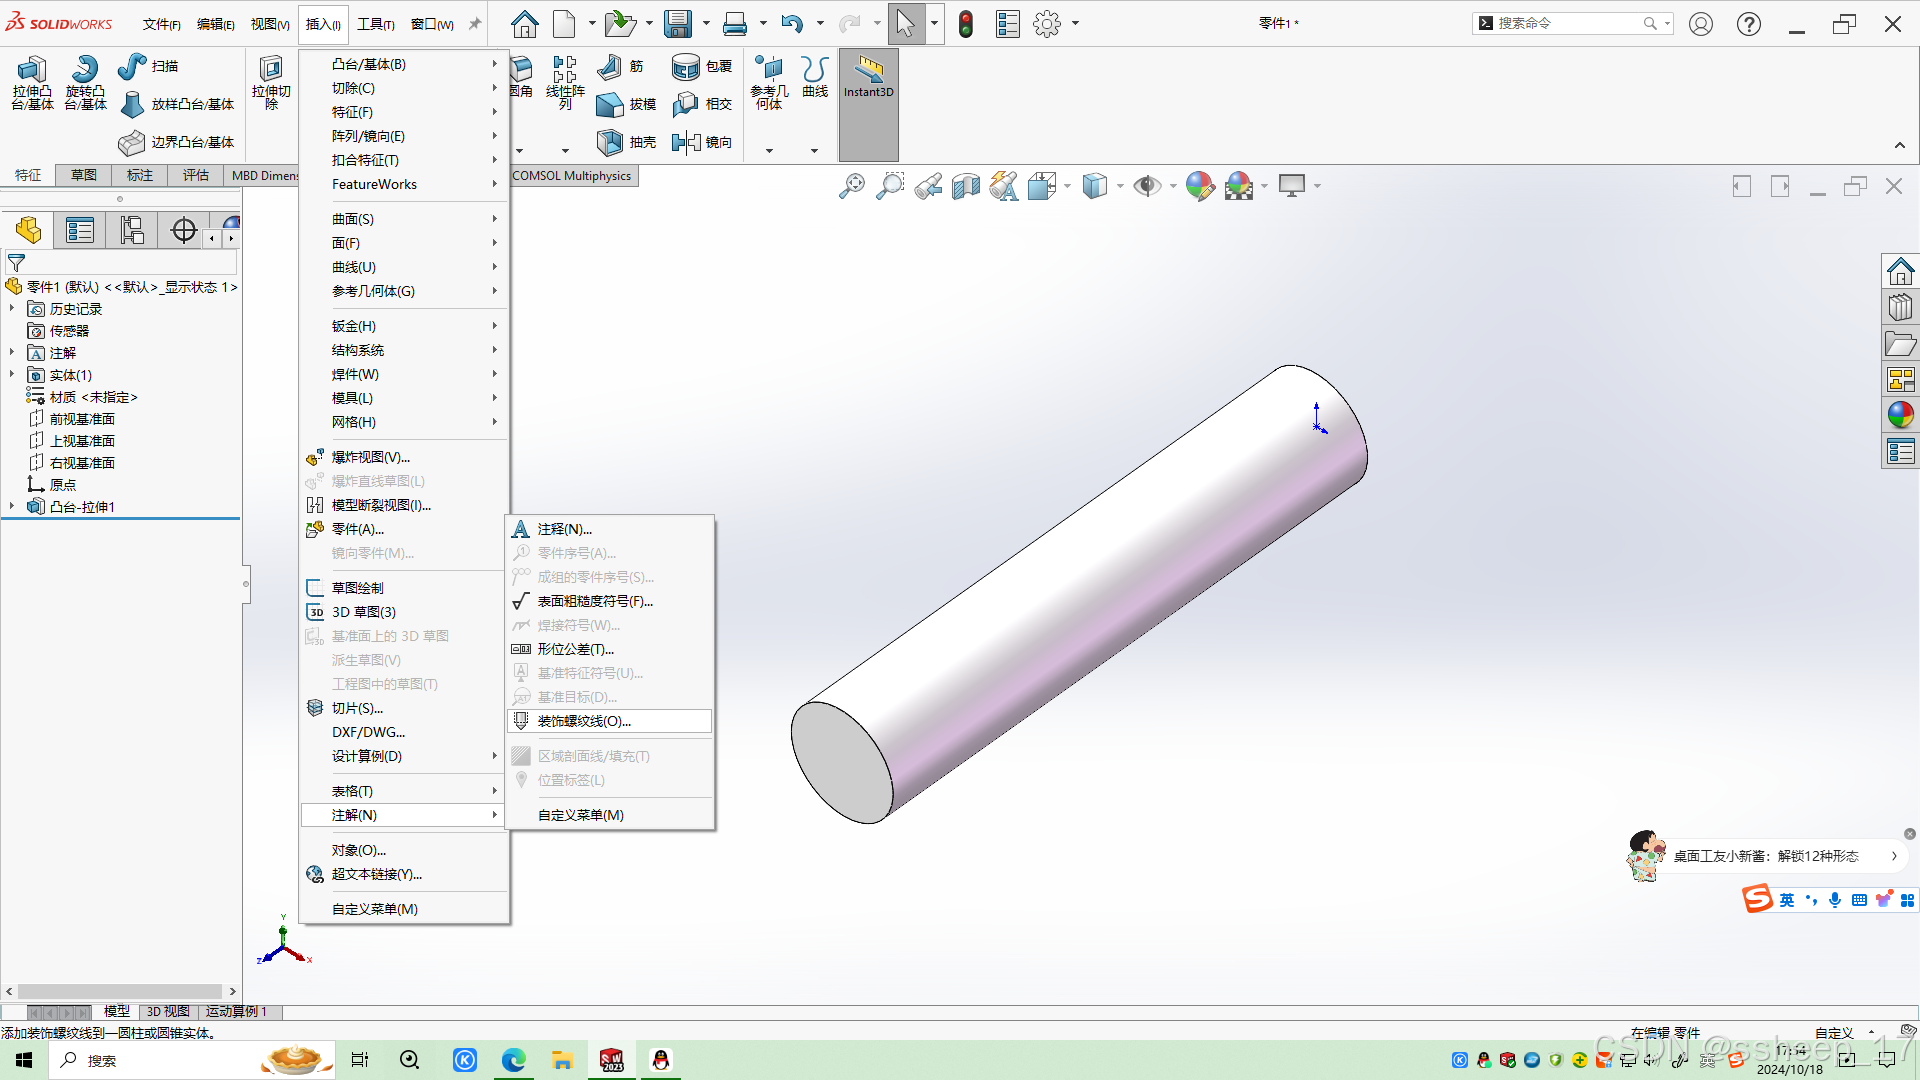Expand the 历史记录 tree node

click(x=12, y=309)
